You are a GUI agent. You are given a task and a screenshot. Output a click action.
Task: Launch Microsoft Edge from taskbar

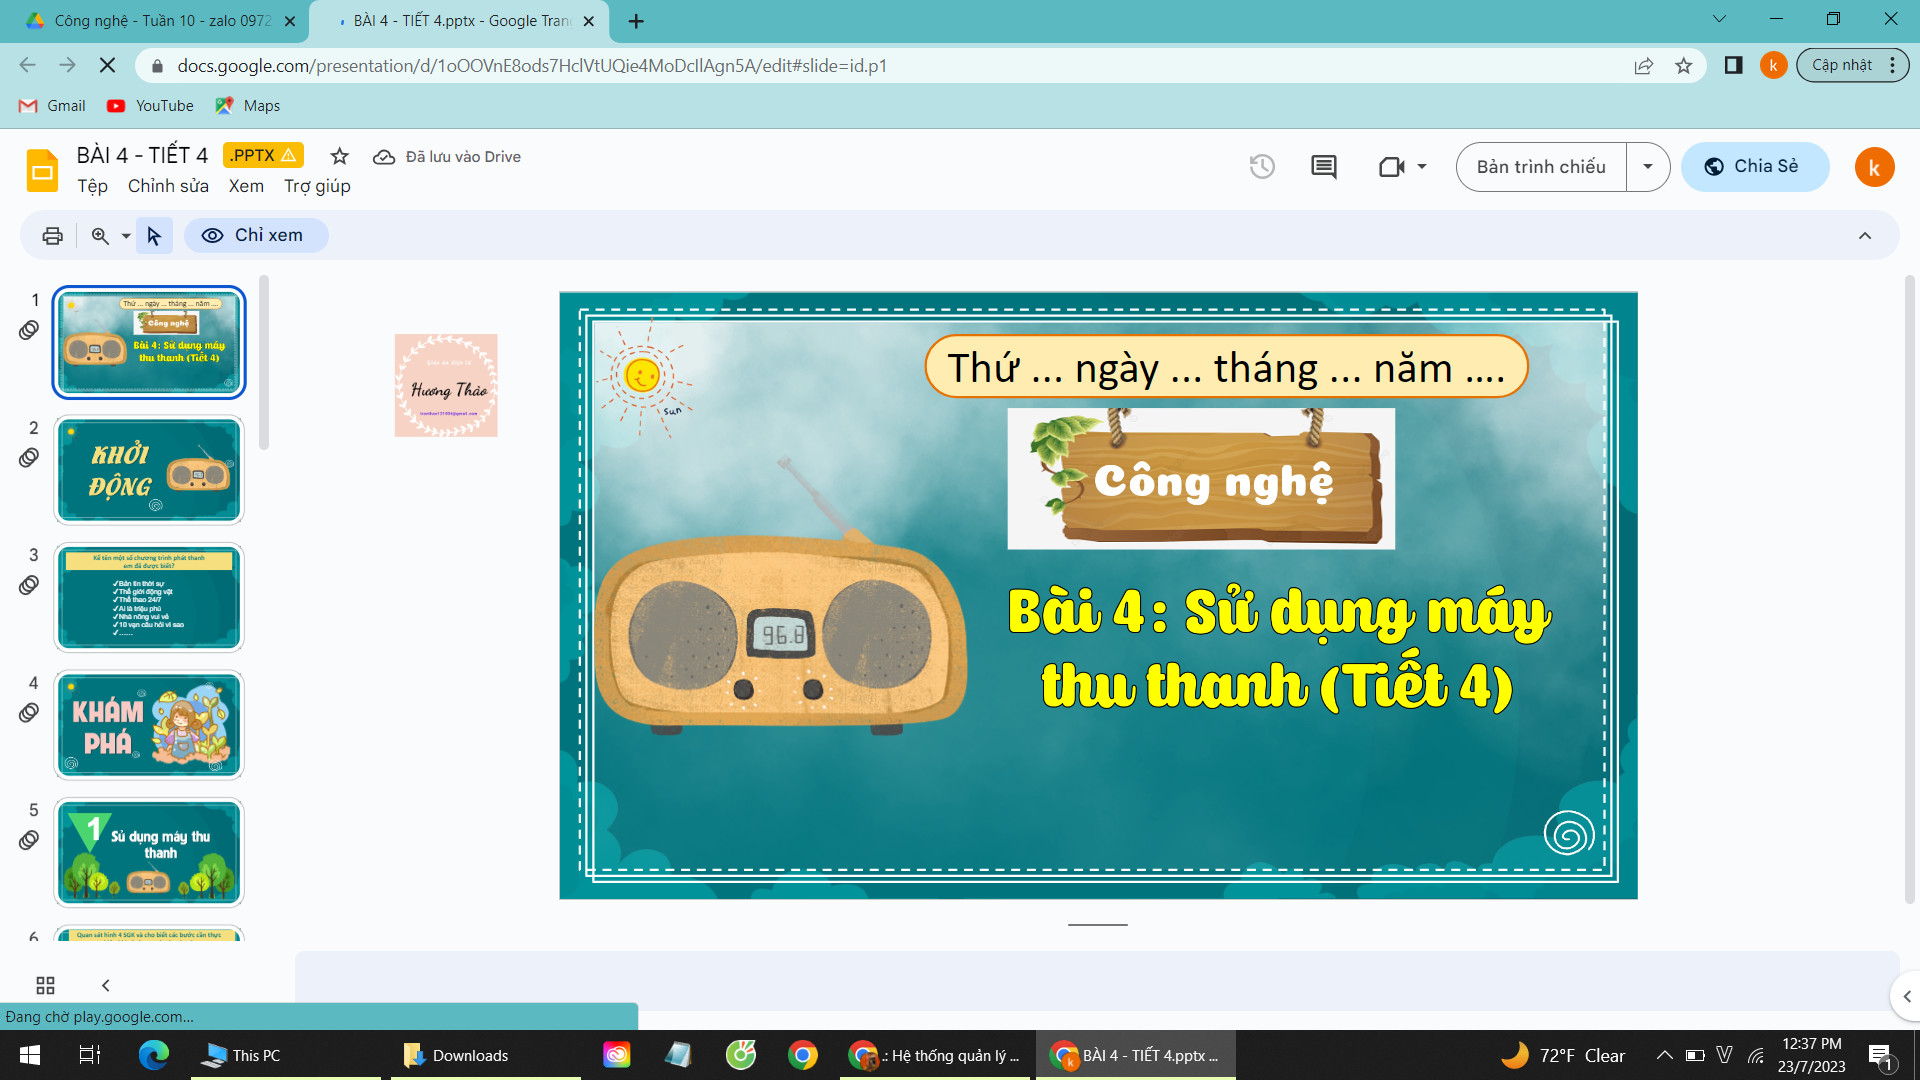[153, 1055]
